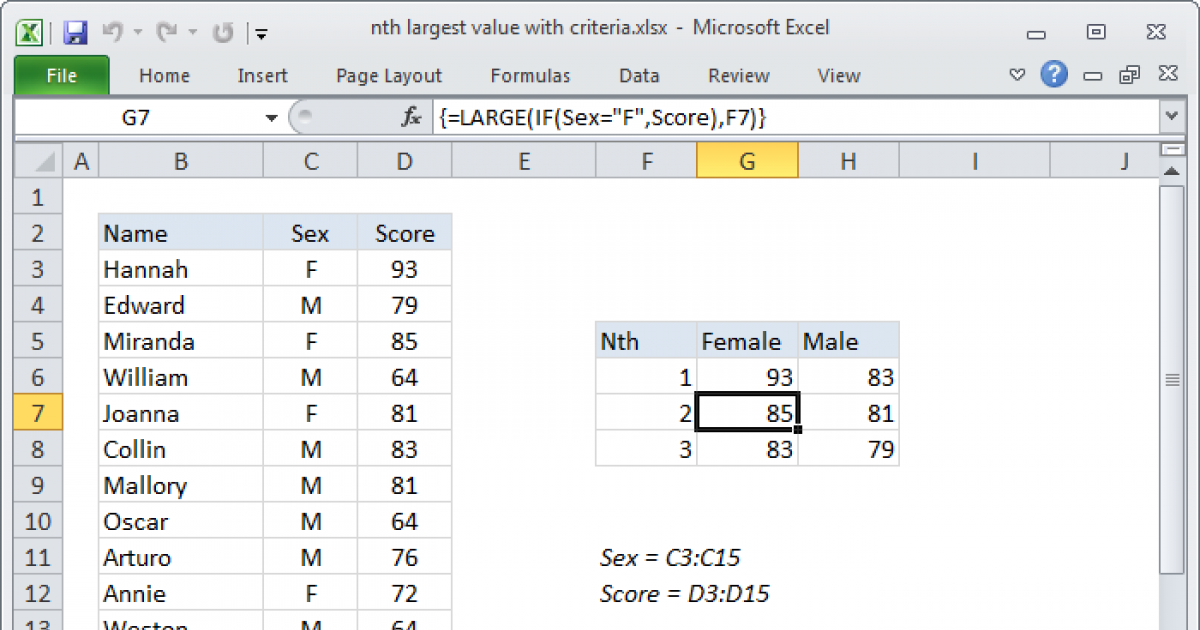Select the cell containing William

coord(181,378)
